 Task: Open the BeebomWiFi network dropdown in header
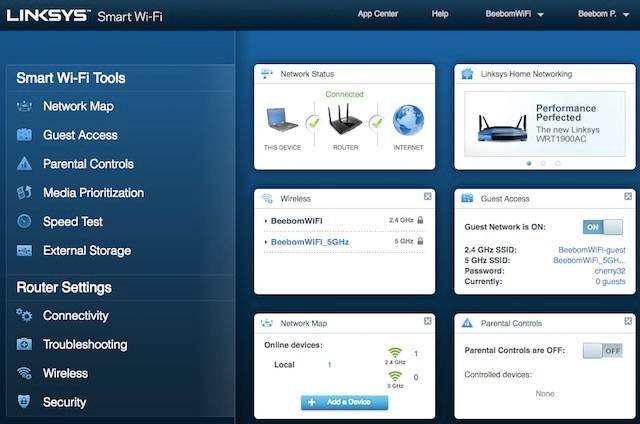[515, 15]
